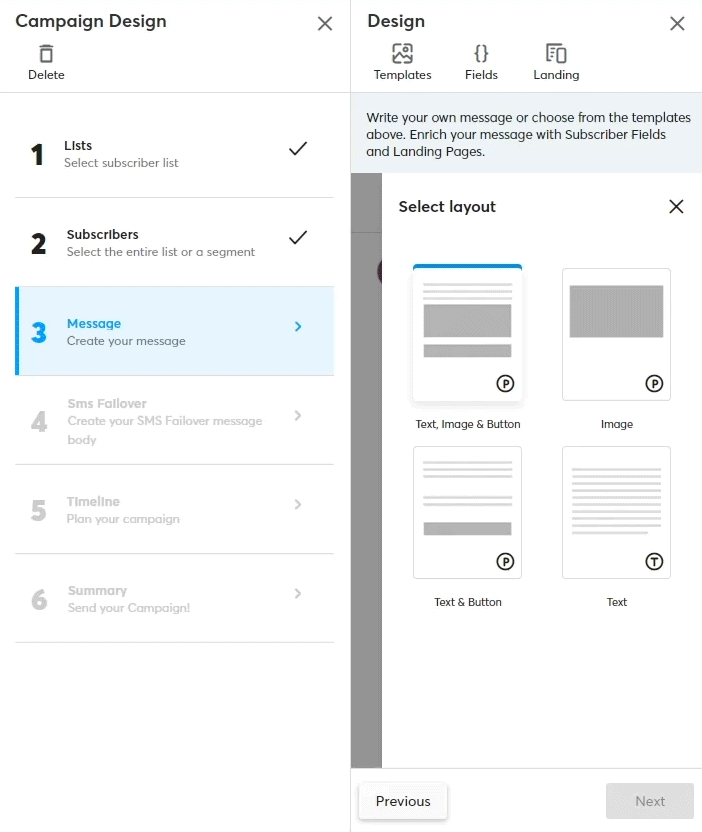Click the Delete trash icon

[x=46, y=54]
